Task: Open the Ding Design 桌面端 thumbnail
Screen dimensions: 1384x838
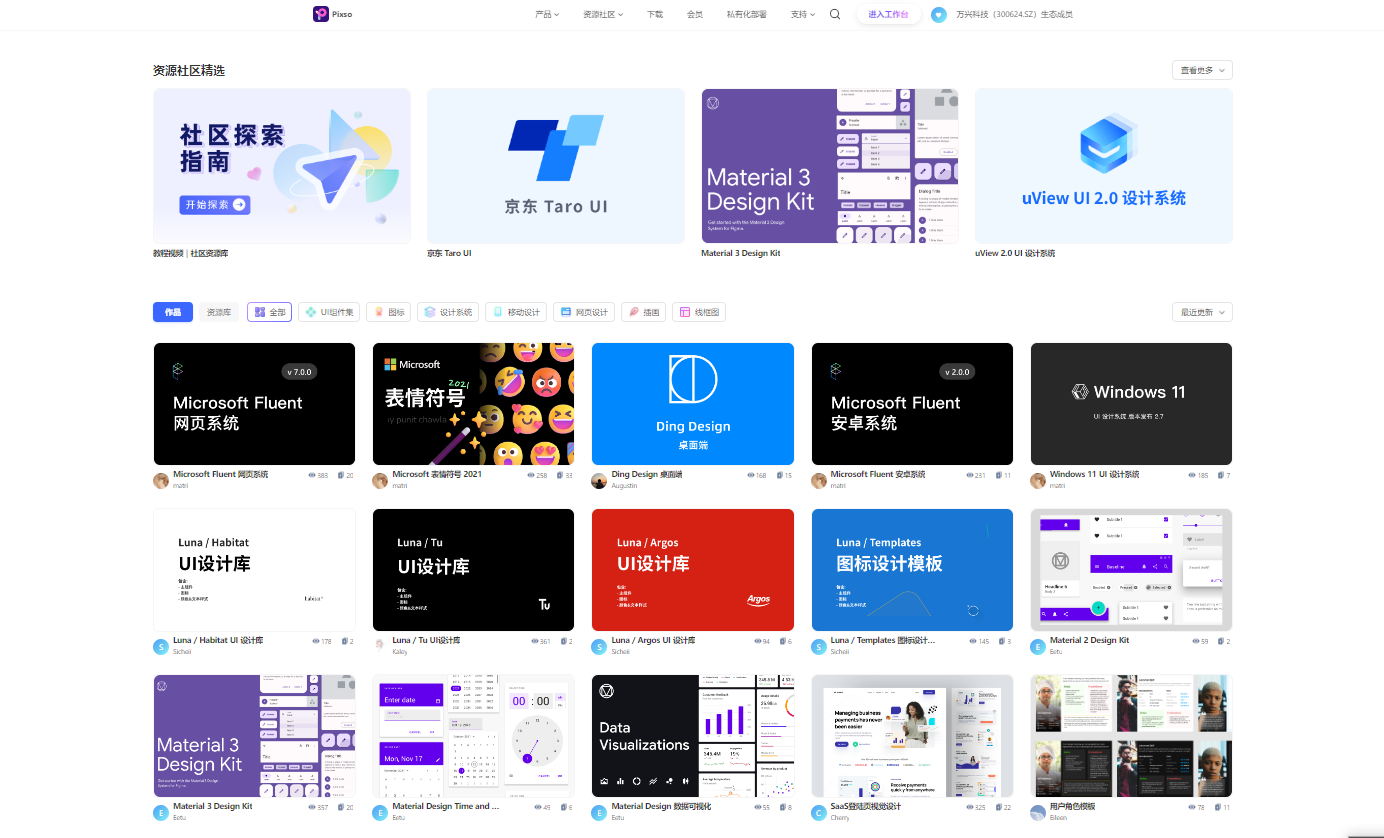Action: (x=693, y=404)
